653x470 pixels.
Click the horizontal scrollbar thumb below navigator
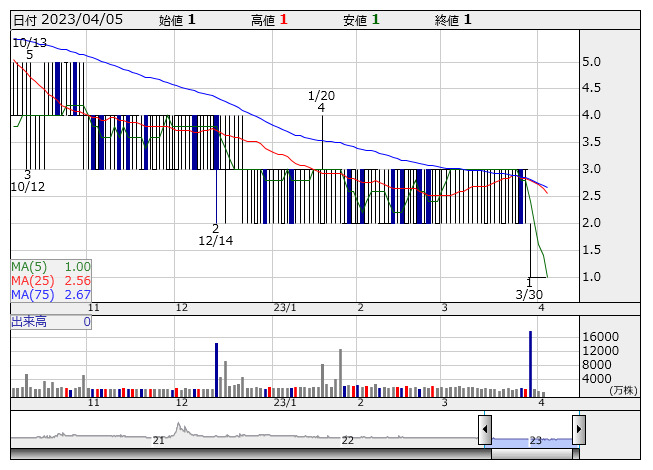tap(531, 454)
